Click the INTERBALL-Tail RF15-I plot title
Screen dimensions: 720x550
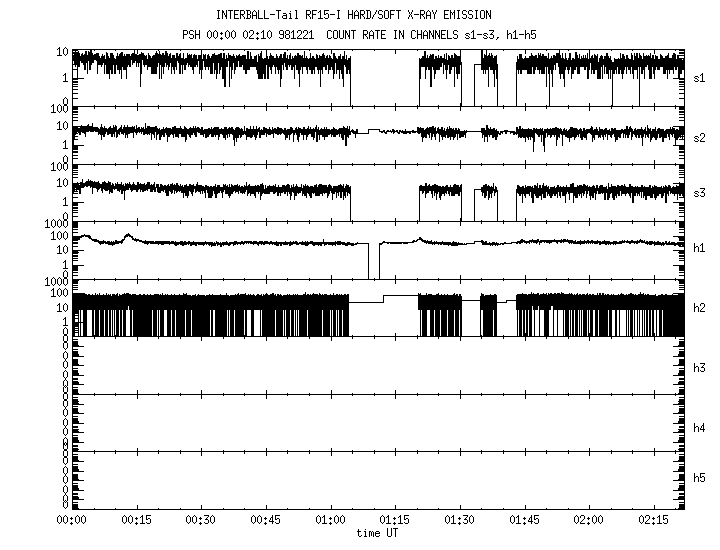point(354,15)
